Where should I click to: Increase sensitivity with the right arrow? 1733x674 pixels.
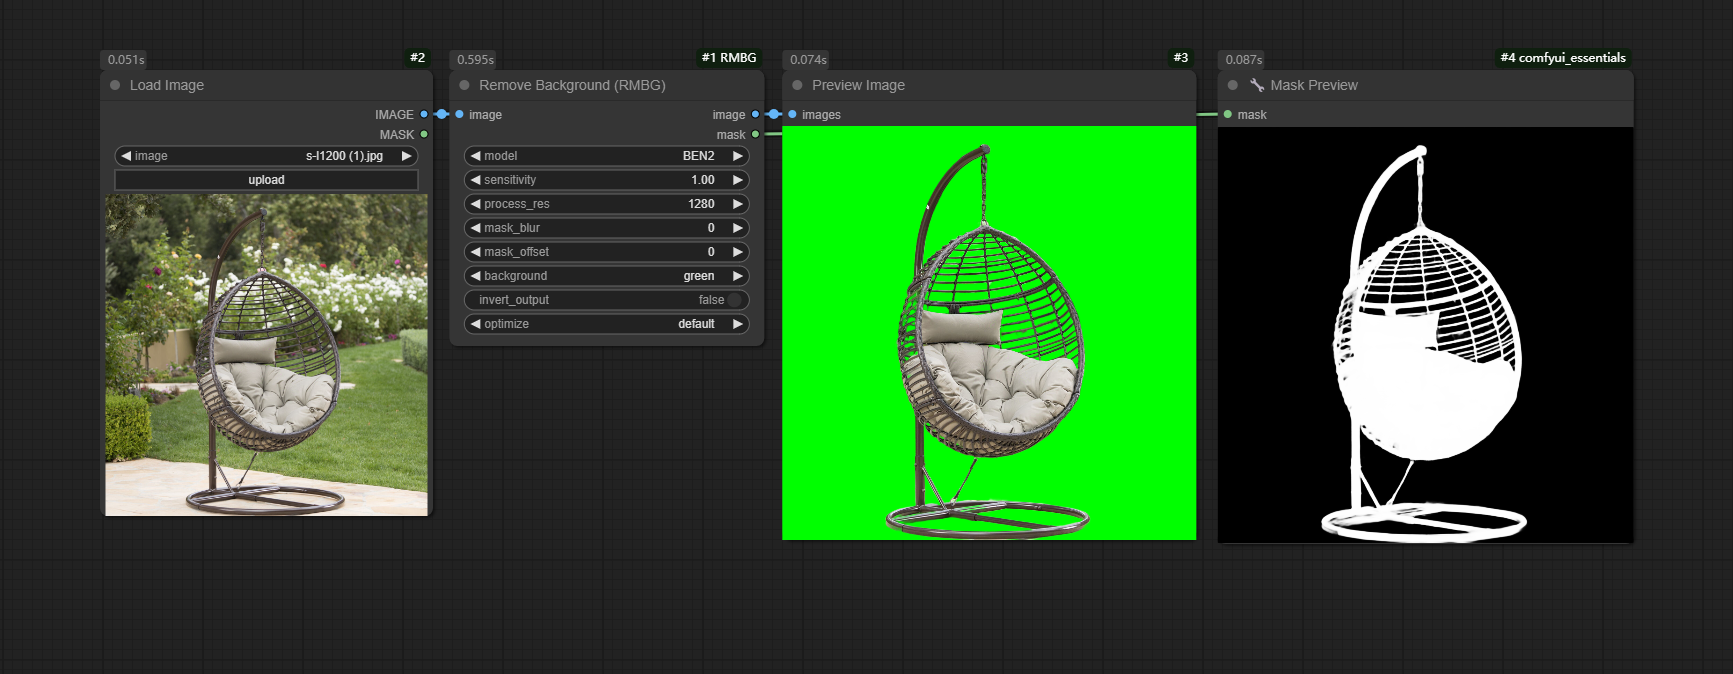click(x=738, y=180)
